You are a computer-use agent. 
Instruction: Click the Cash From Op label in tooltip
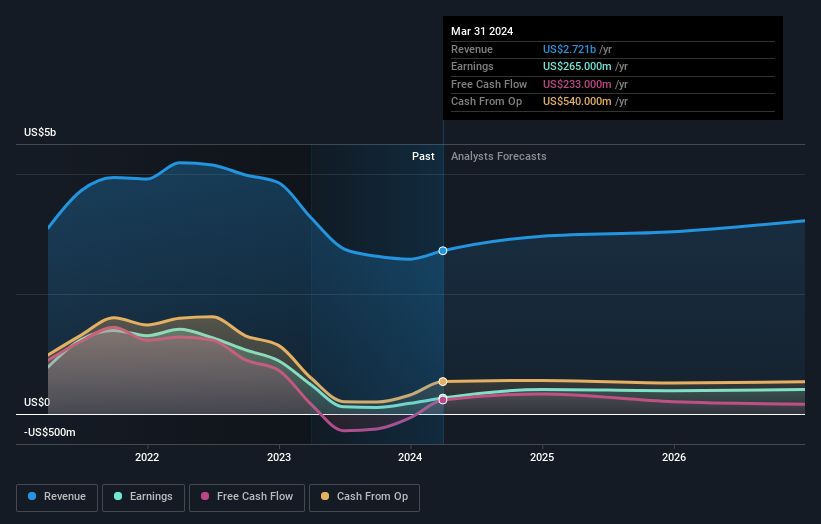point(486,102)
